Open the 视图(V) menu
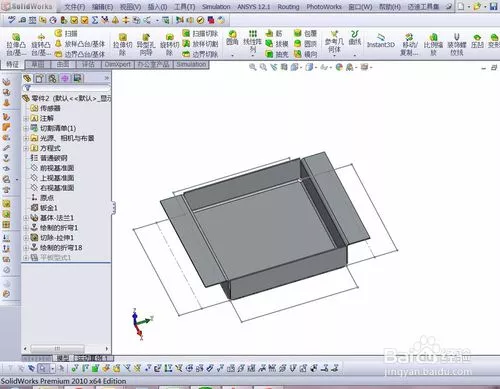Screen dimensions: 500x389 pos(130,7)
